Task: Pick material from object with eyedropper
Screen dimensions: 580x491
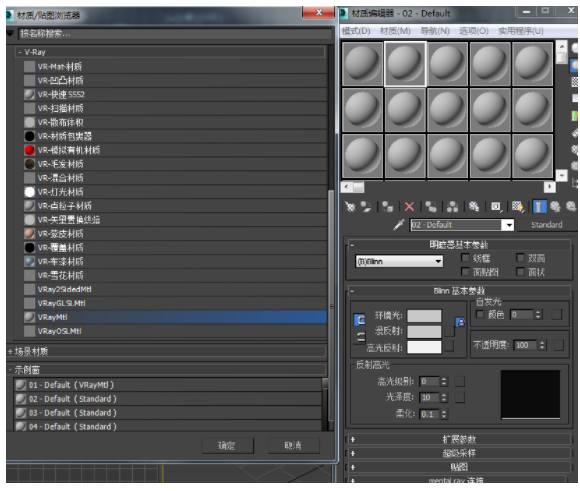Action: pyautogui.click(x=399, y=224)
